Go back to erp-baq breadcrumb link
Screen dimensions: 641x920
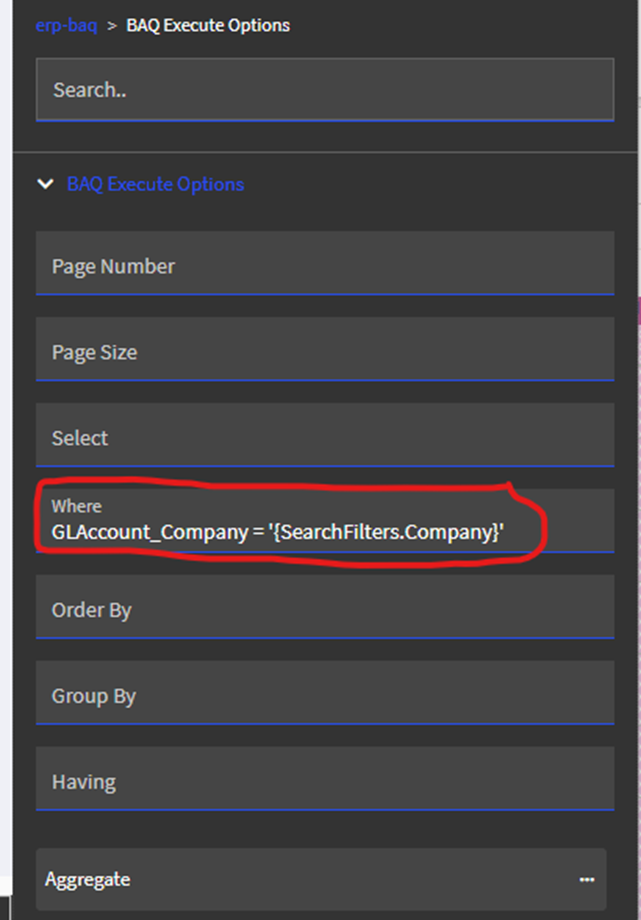click(x=66, y=25)
